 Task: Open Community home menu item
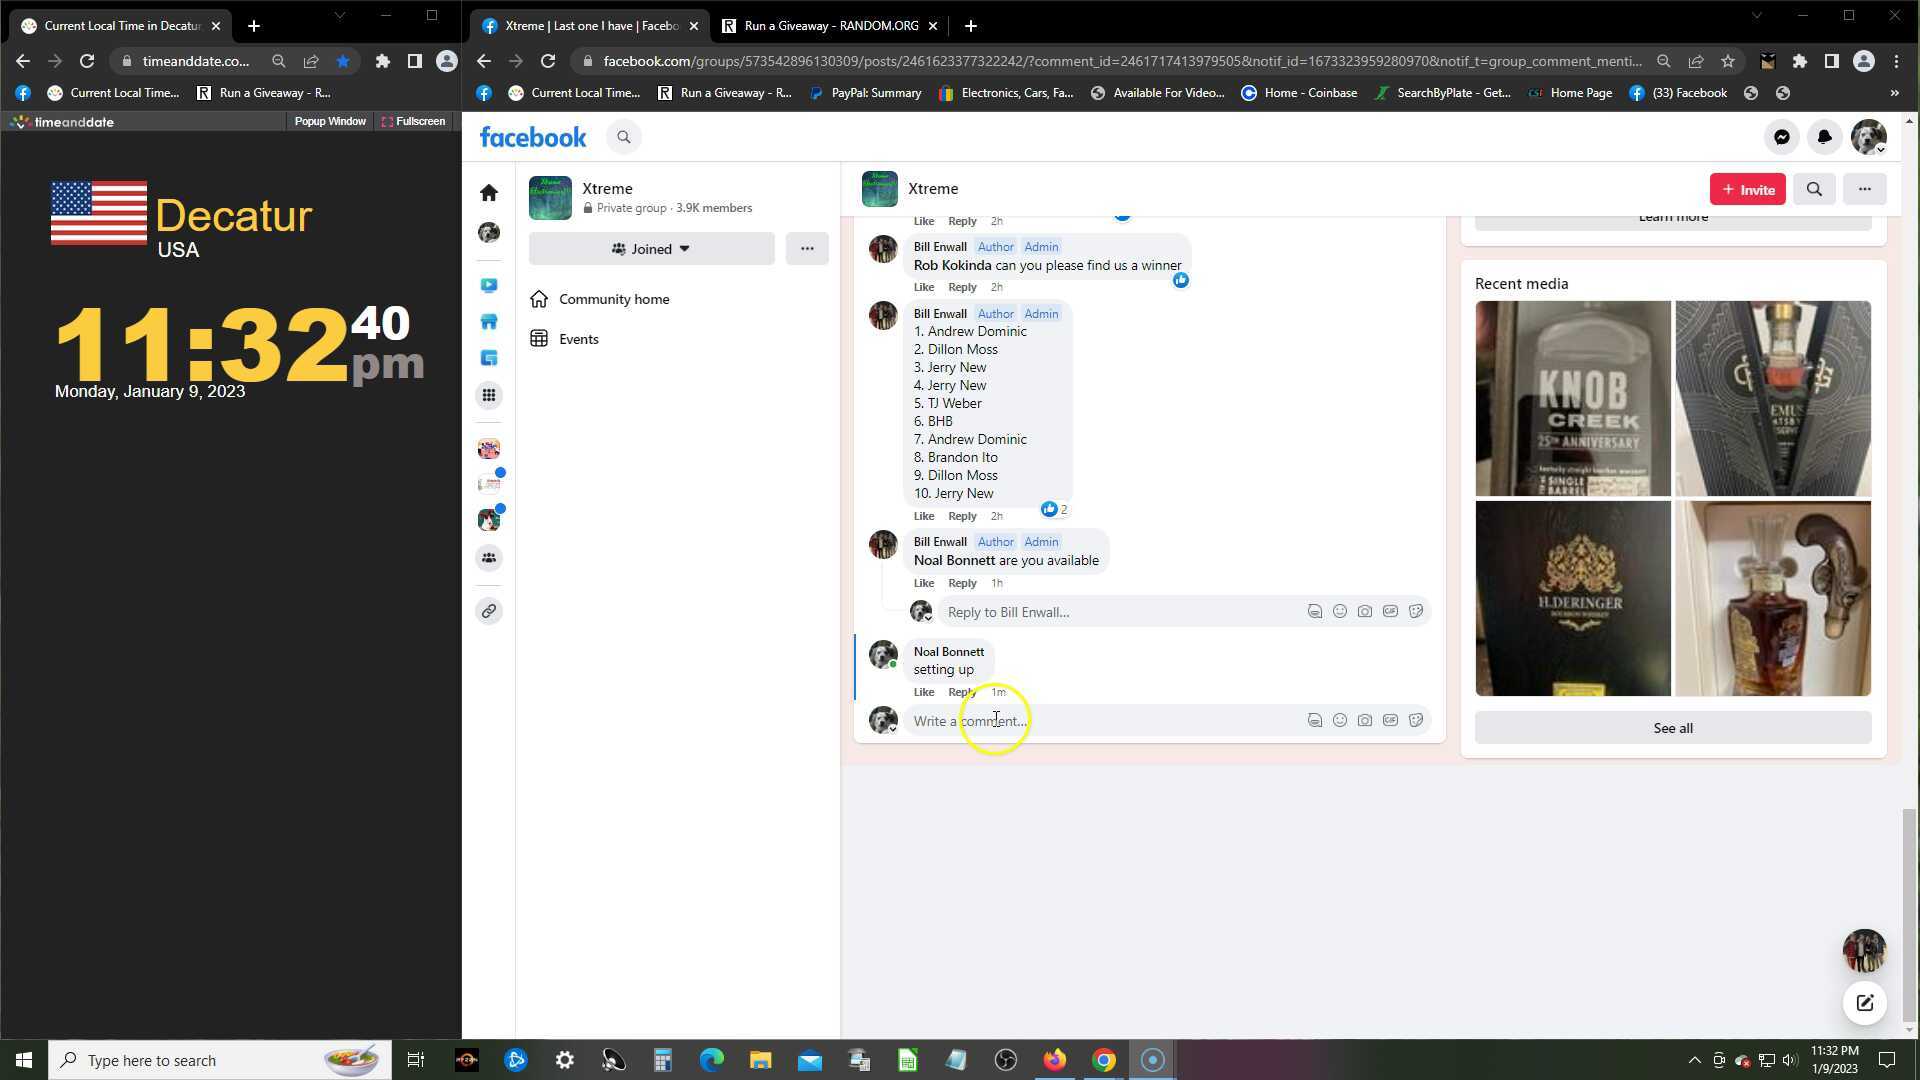[x=613, y=299]
